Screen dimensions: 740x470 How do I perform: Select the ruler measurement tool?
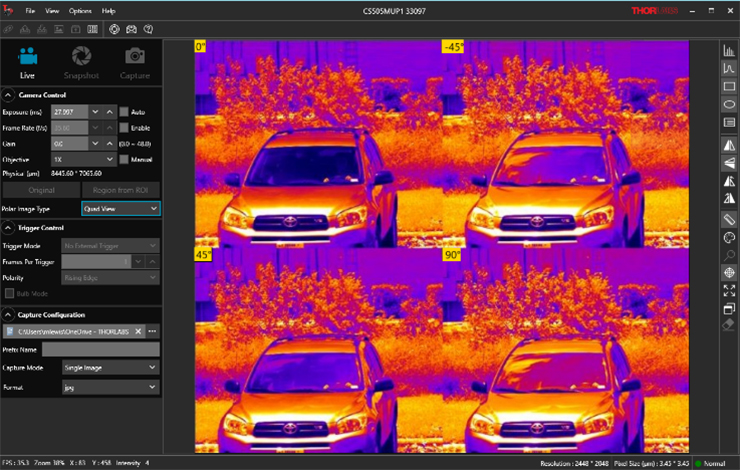[x=729, y=219]
